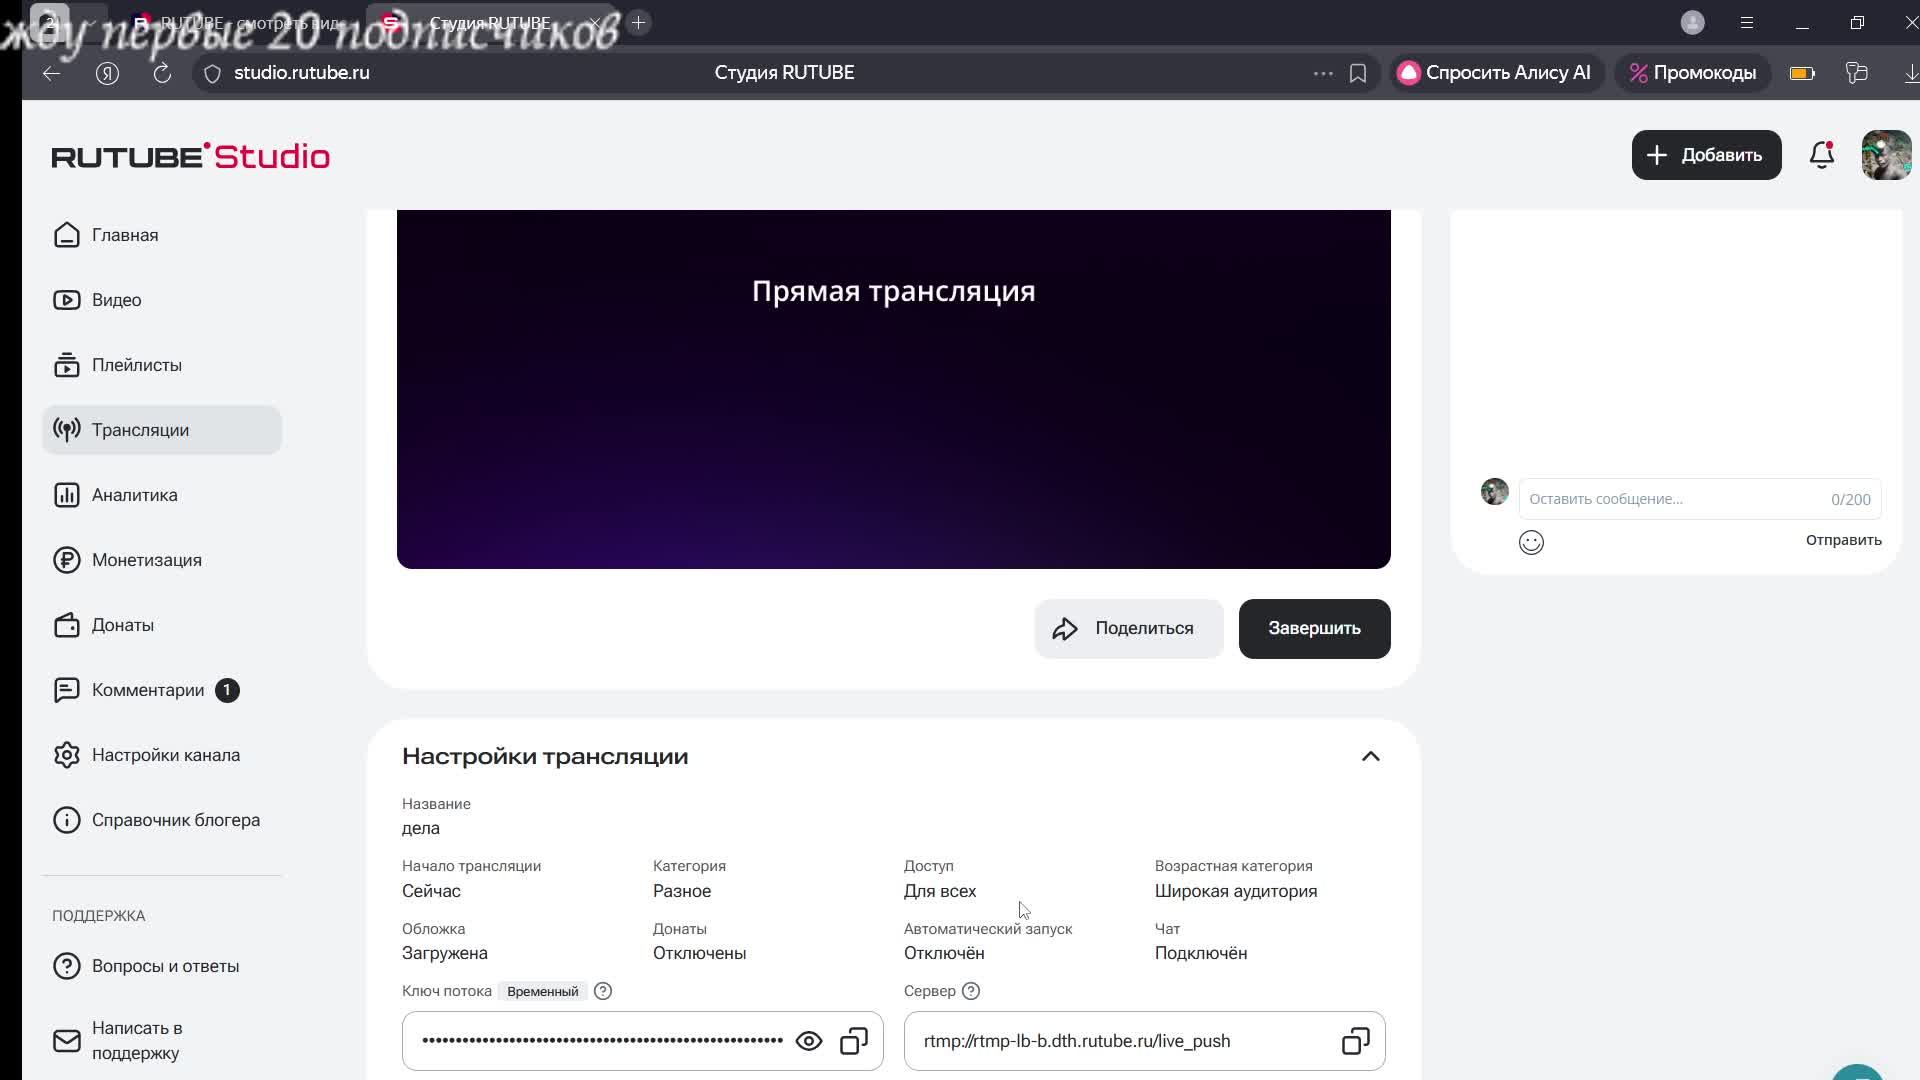Bookmark this page in browser

[1357, 73]
